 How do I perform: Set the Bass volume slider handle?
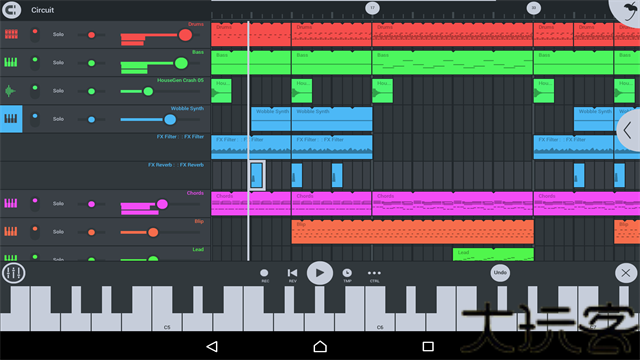181,63
